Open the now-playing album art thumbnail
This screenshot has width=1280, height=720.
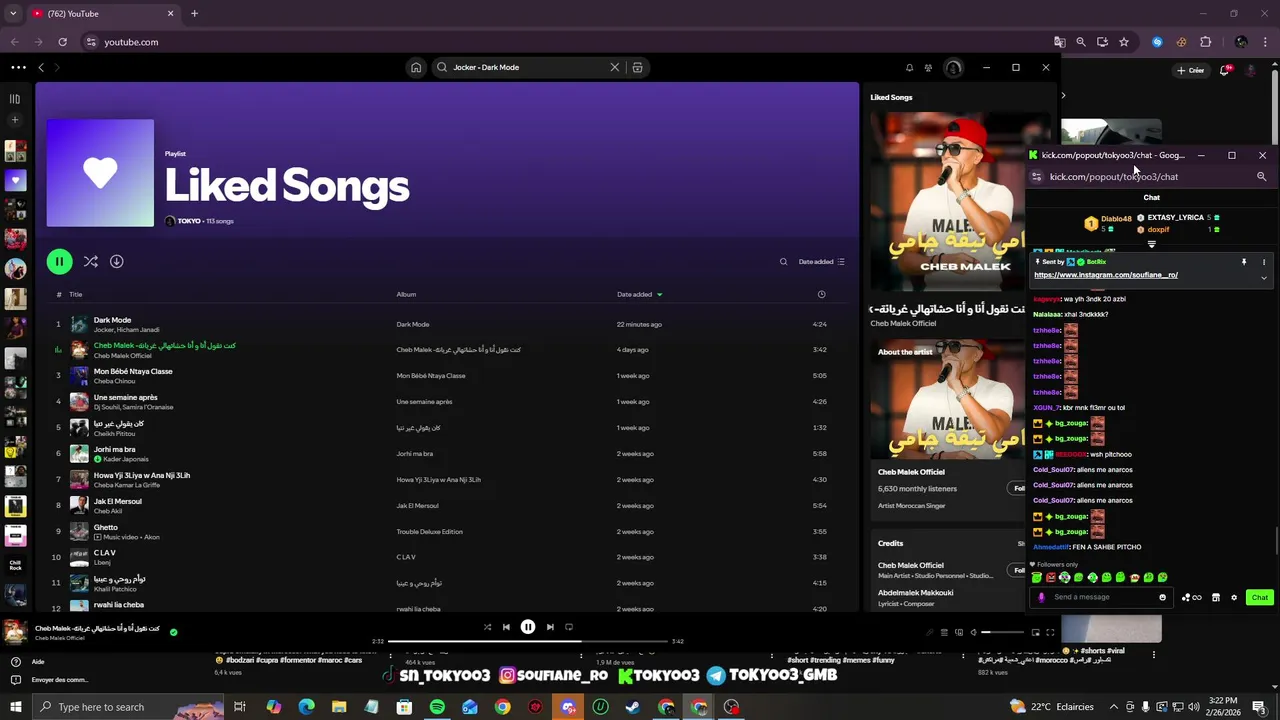click(15, 632)
